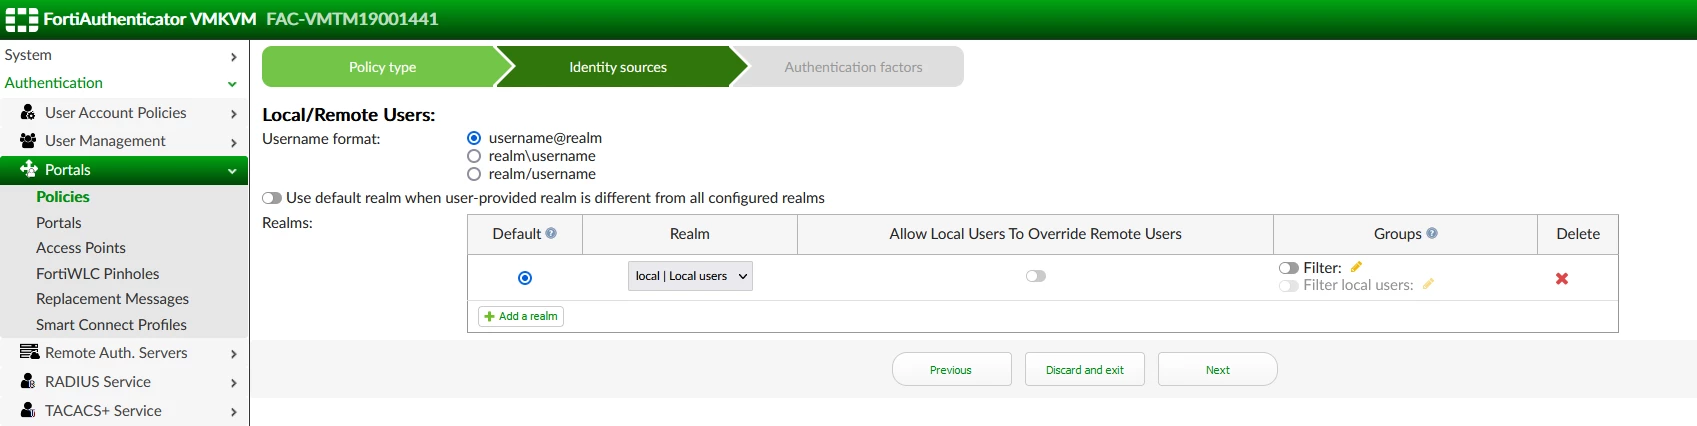Viewport: 1697px width, 426px height.
Task: Open FortiWLC Pinholes menu item
Action: 98,274
